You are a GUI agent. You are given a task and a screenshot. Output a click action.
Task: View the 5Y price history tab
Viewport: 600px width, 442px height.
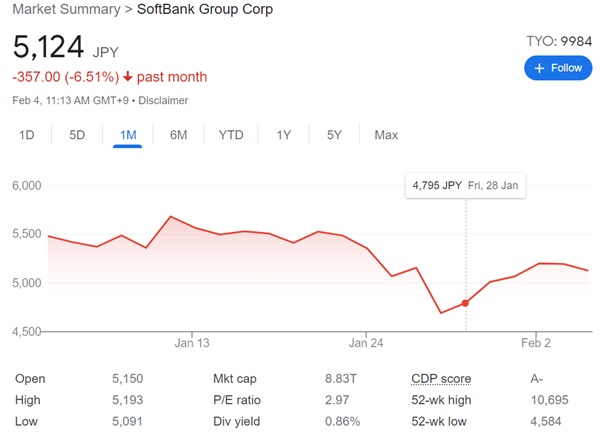click(x=334, y=135)
